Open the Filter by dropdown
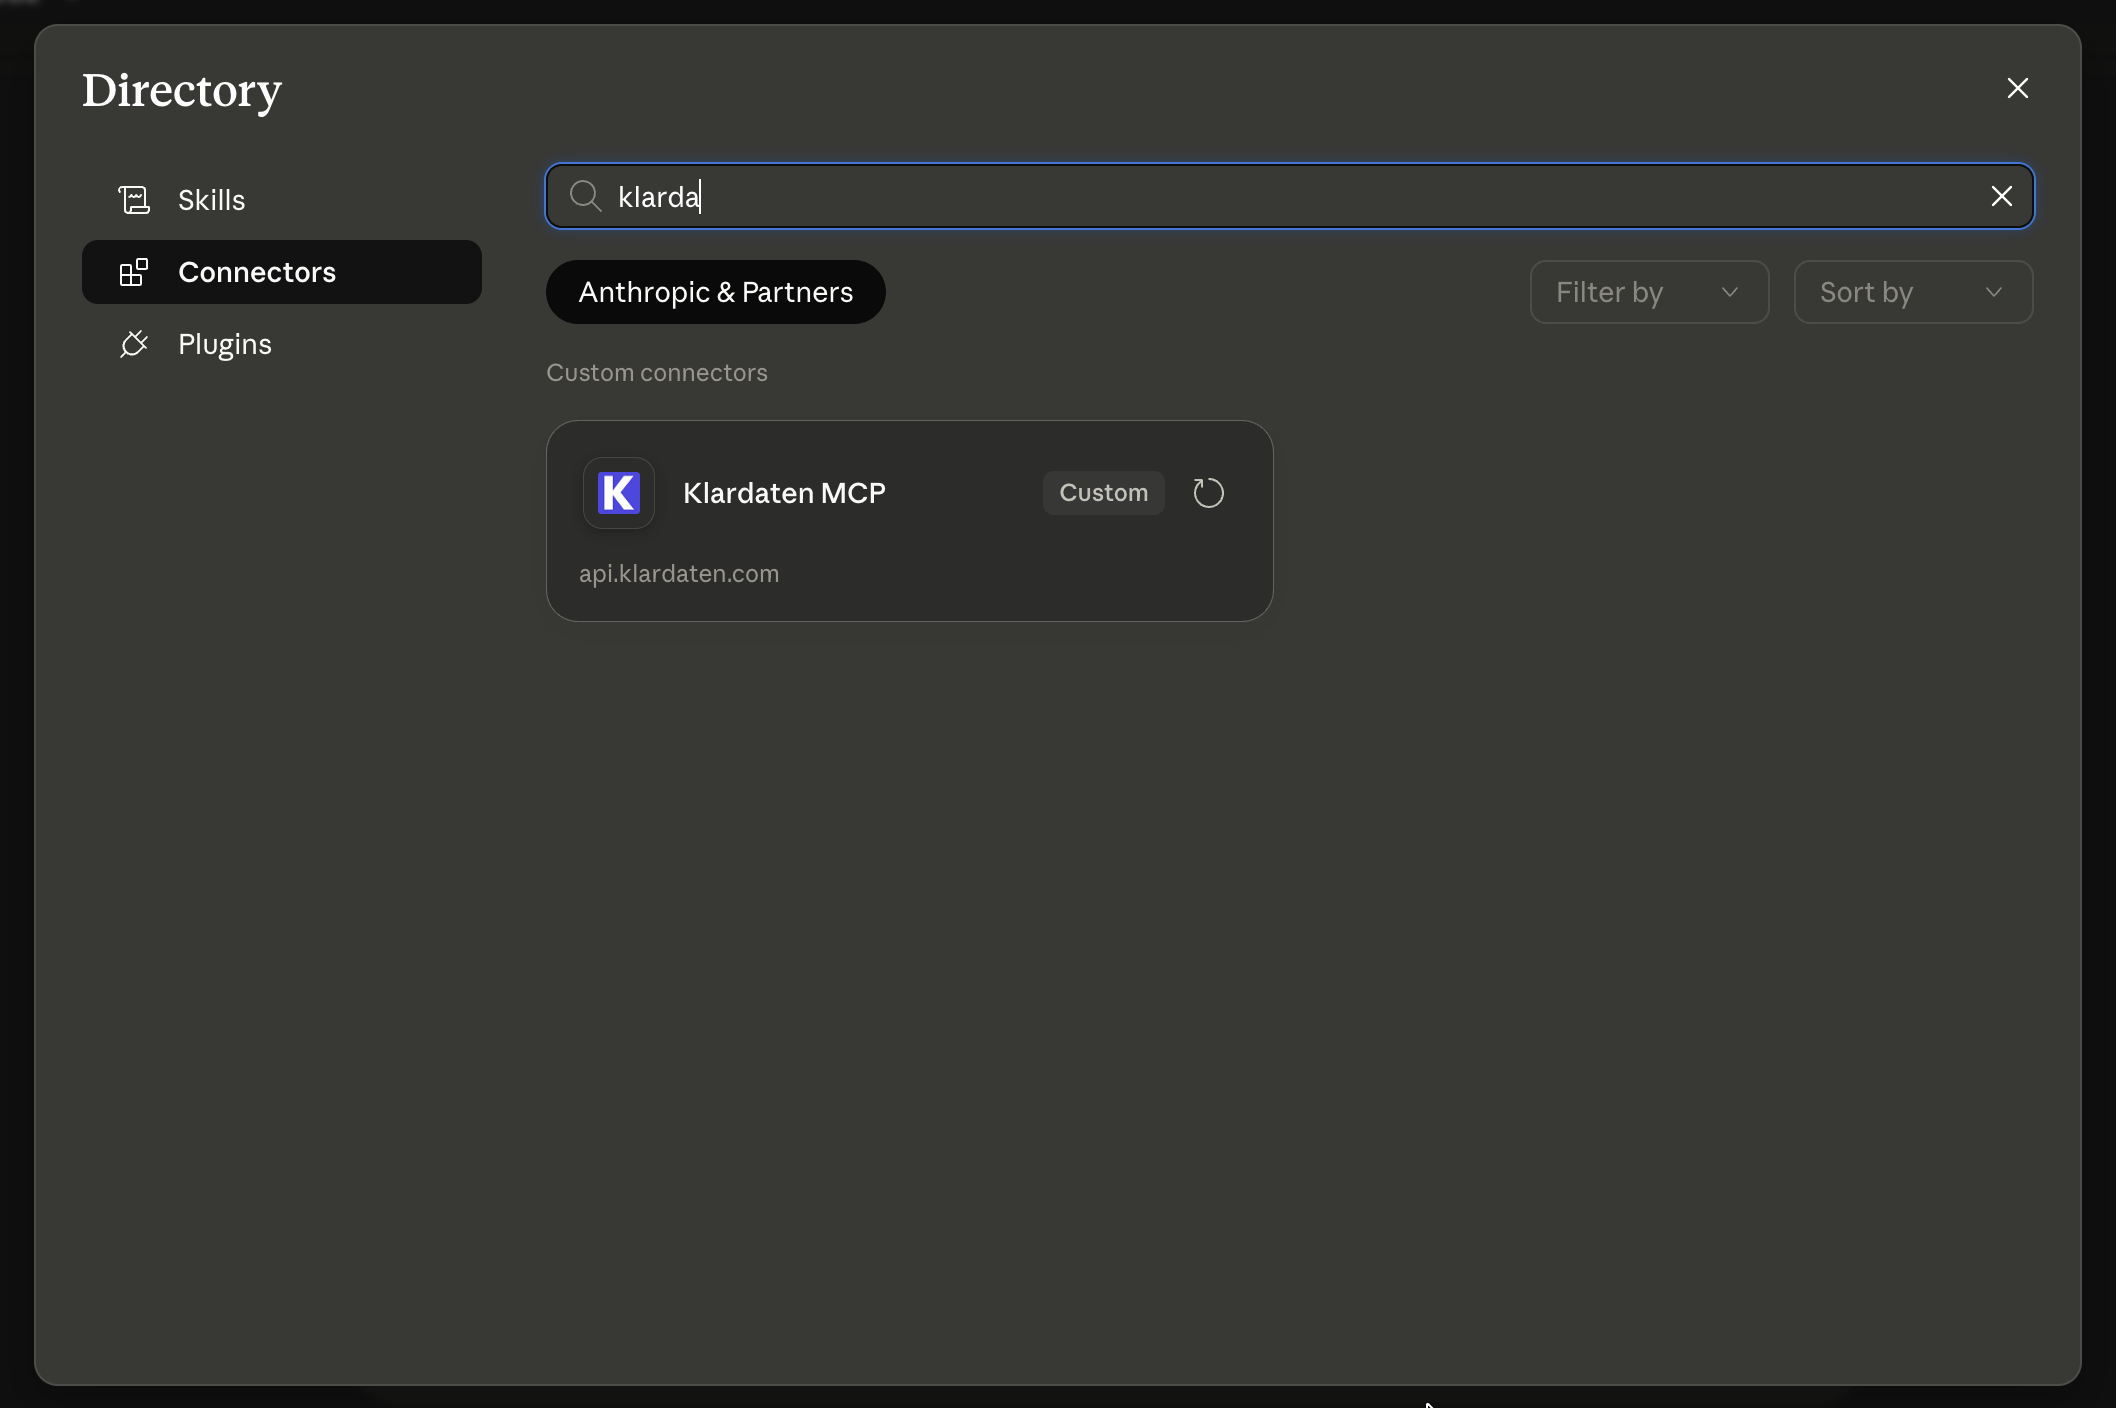 click(x=1649, y=292)
